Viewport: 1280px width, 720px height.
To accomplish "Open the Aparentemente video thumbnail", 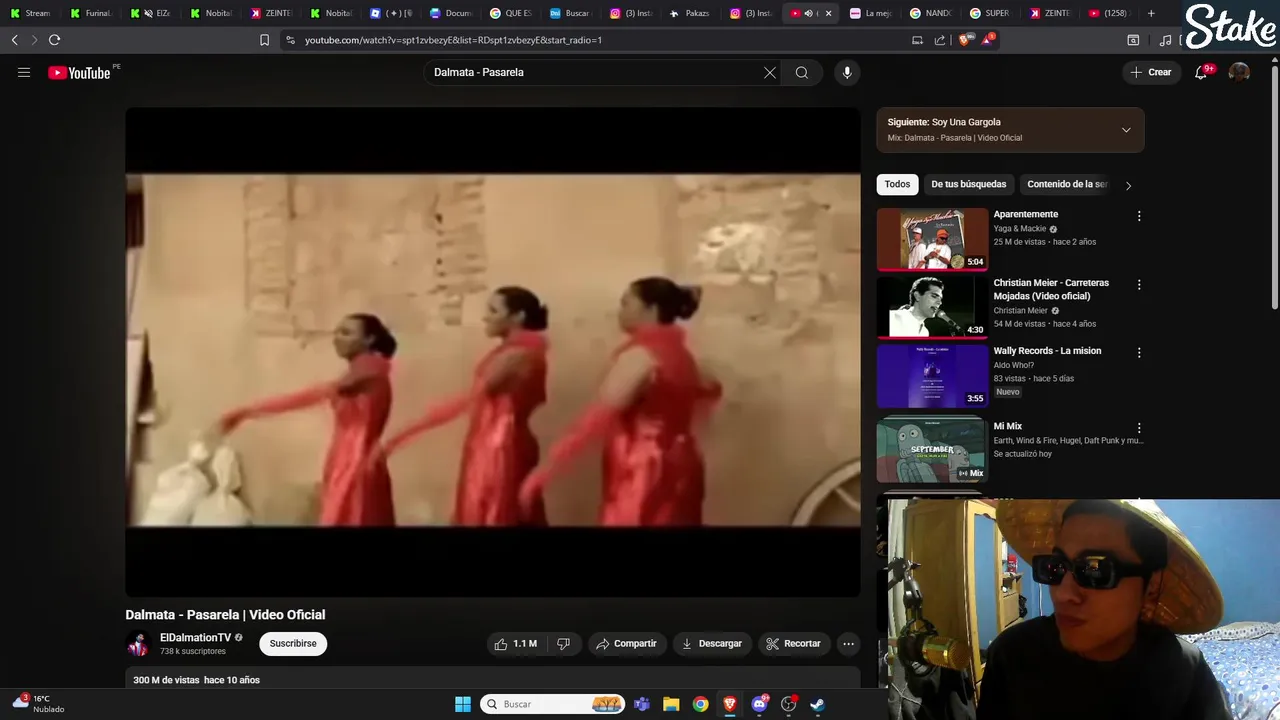I will (x=932, y=239).
